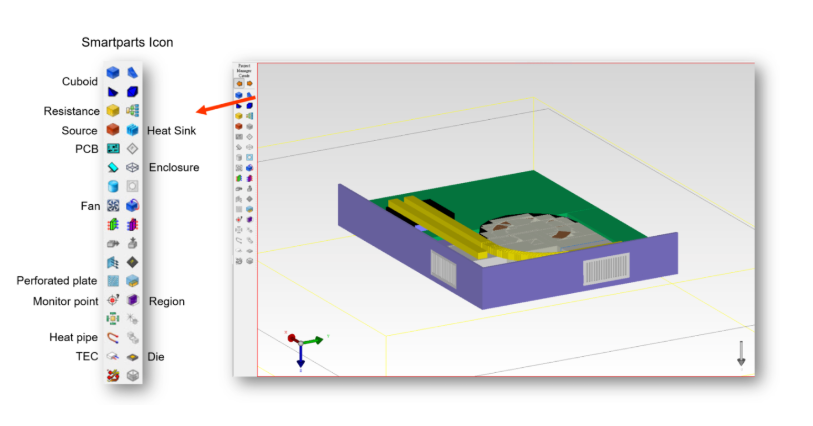This screenshot has height=426, width=813.
Task: Open the network tree icon next to Resistance
Action: tap(132, 110)
